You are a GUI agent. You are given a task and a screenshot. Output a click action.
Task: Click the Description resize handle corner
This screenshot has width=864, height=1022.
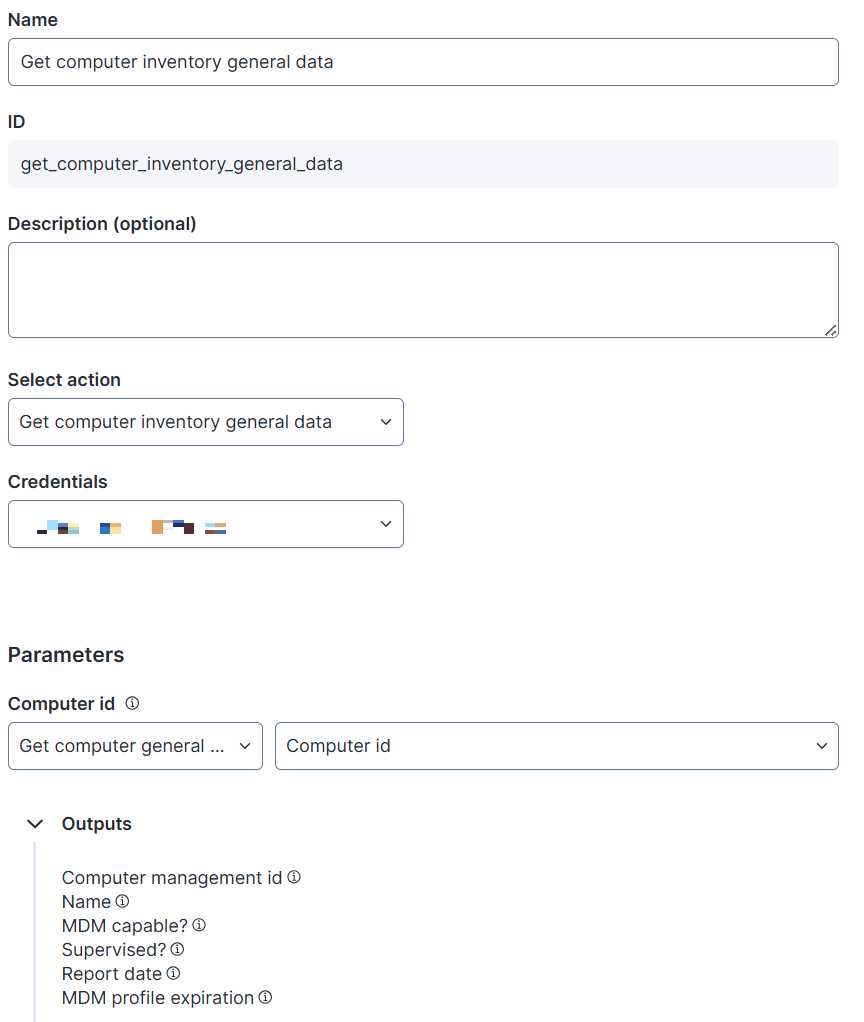[x=831, y=330]
